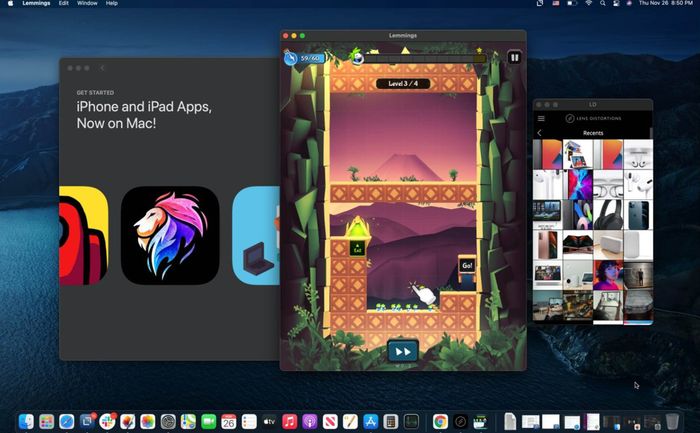Open the Lemmings app menu

[x=36, y=3]
